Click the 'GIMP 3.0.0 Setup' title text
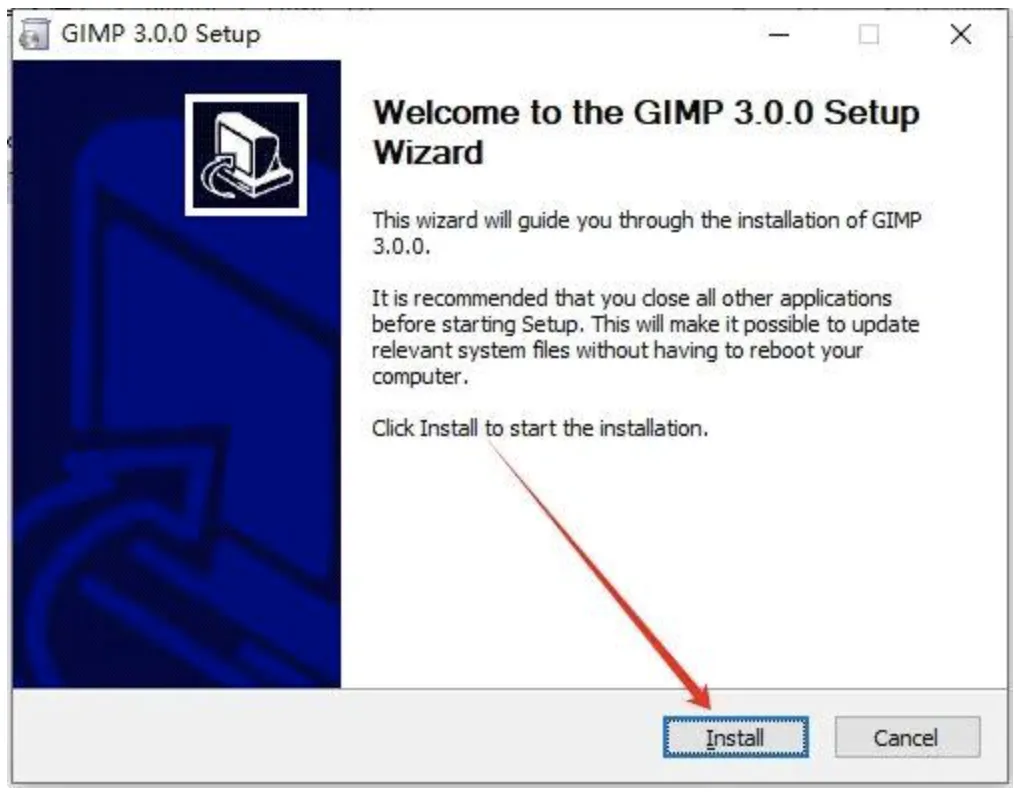The width and height of the screenshot is (1014, 792). pos(161,34)
